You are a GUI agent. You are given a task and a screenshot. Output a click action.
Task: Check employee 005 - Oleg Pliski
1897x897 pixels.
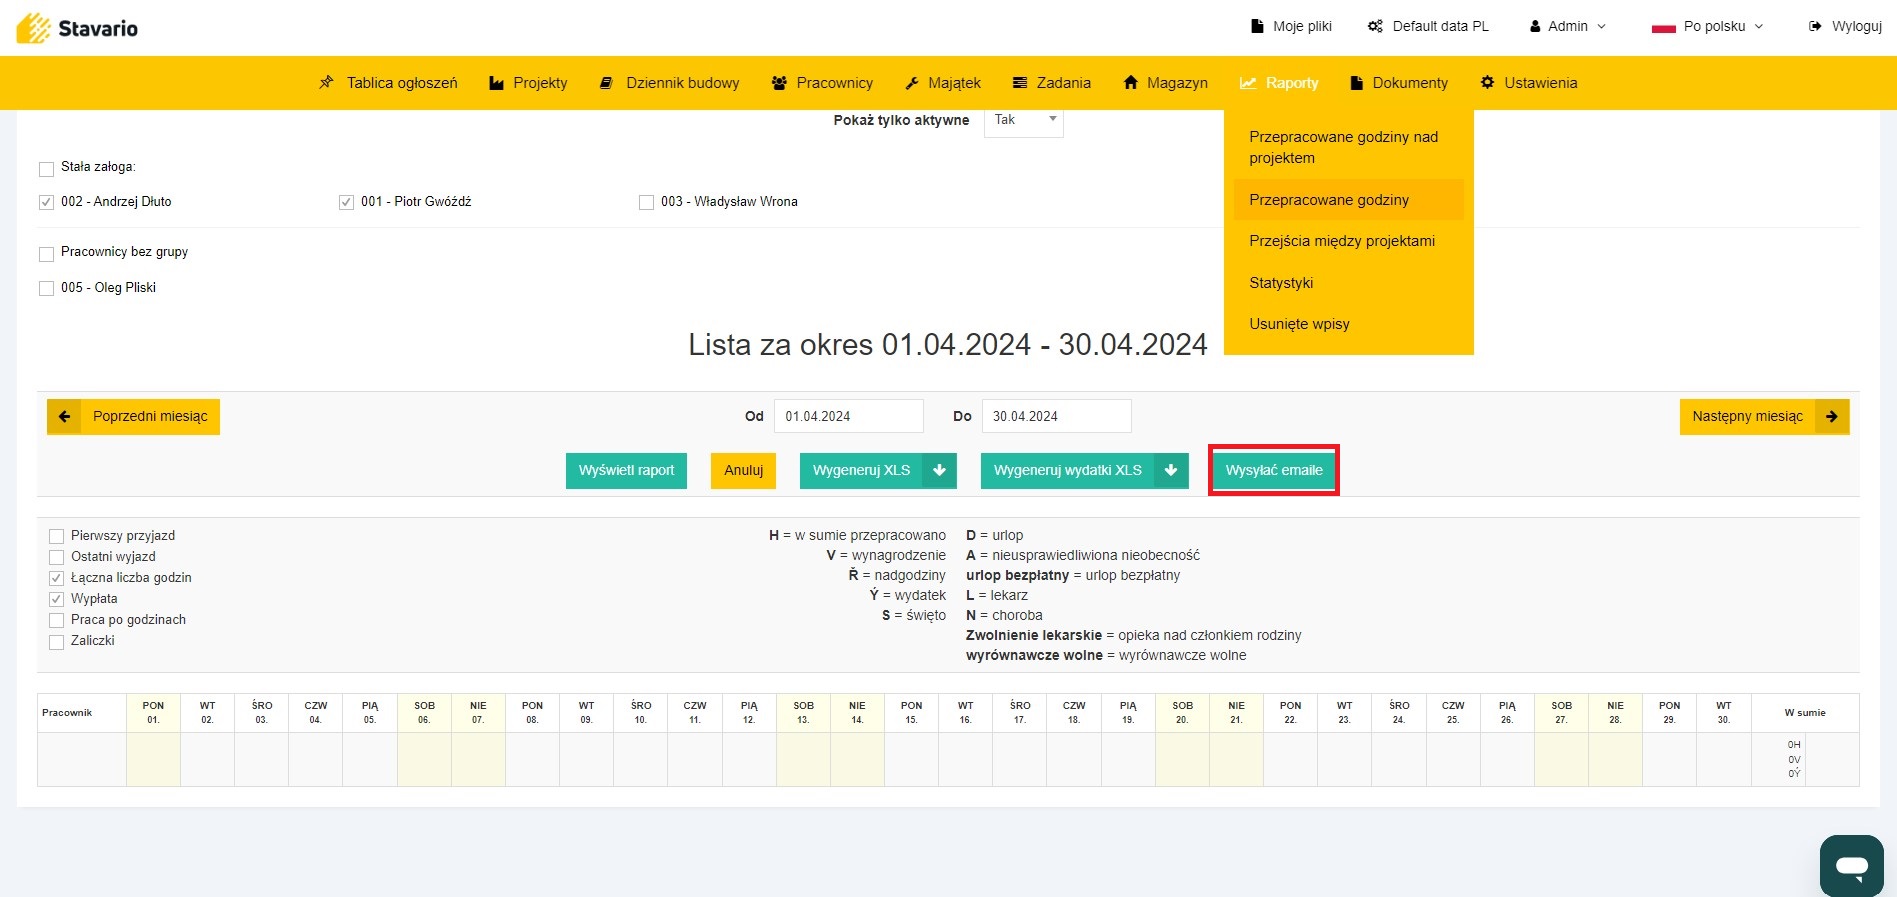click(x=46, y=289)
